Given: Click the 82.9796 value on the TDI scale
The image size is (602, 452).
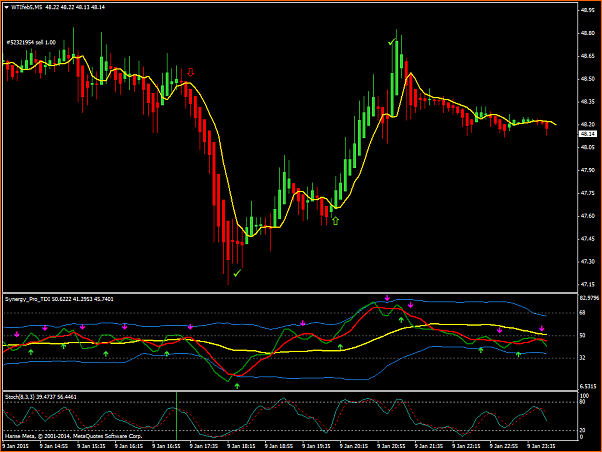Looking at the screenshot, I should pyautogui.click(x=589, y=298).
